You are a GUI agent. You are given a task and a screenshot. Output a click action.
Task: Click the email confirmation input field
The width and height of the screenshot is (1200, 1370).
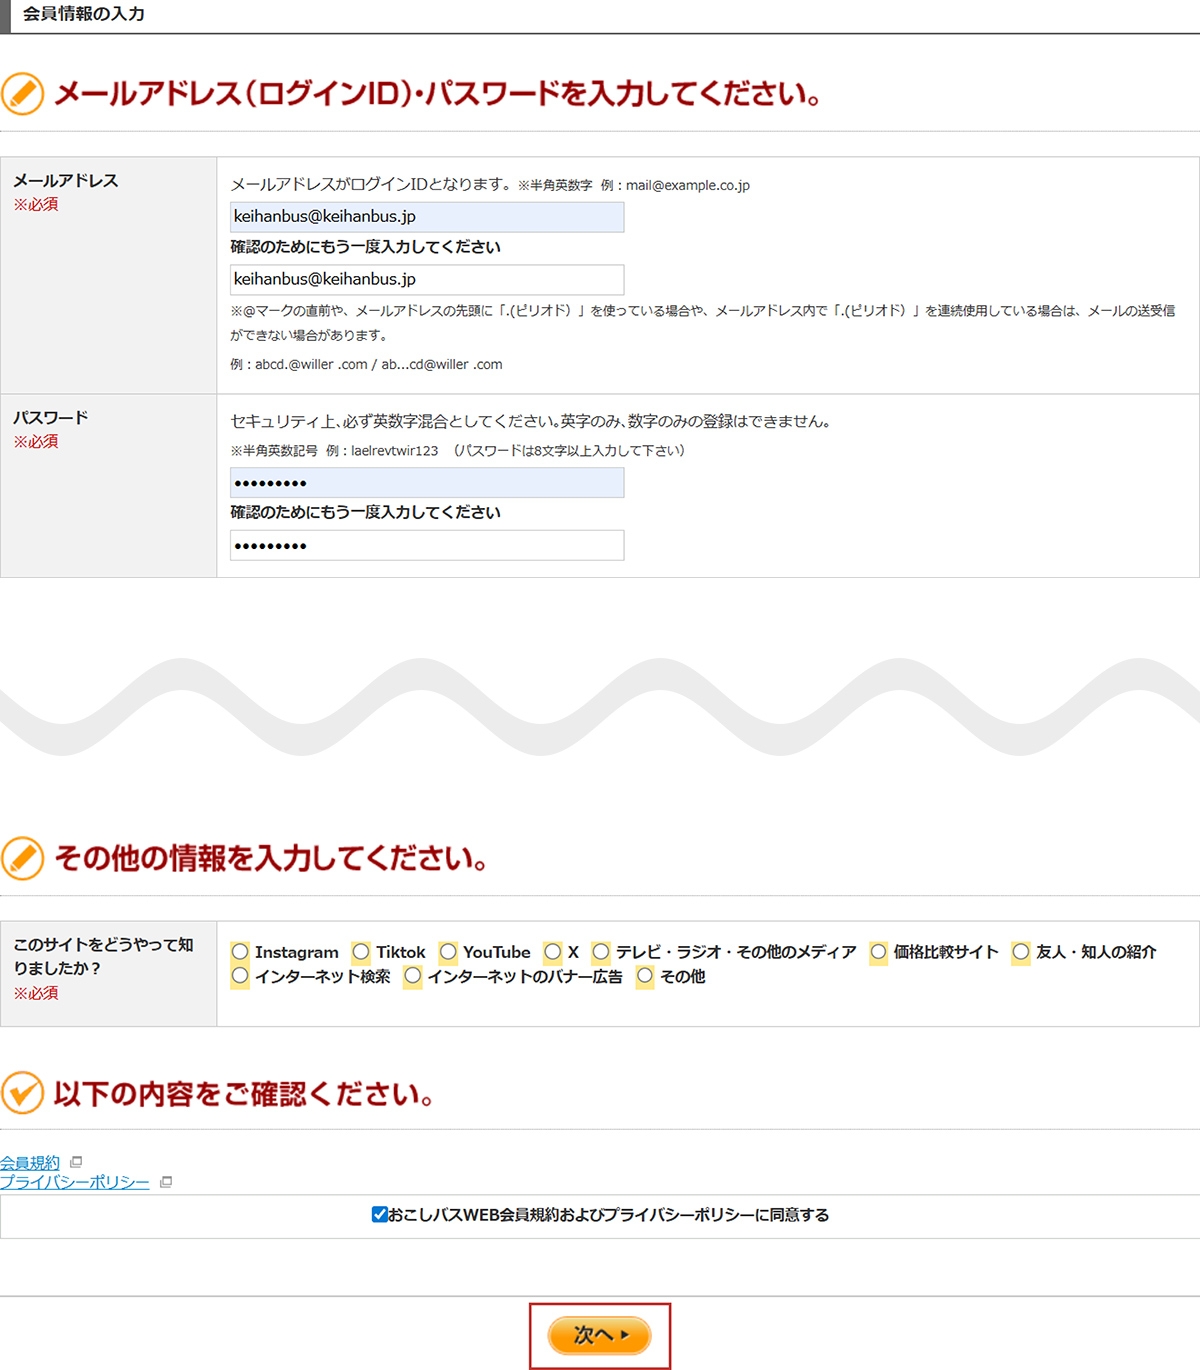427,280
